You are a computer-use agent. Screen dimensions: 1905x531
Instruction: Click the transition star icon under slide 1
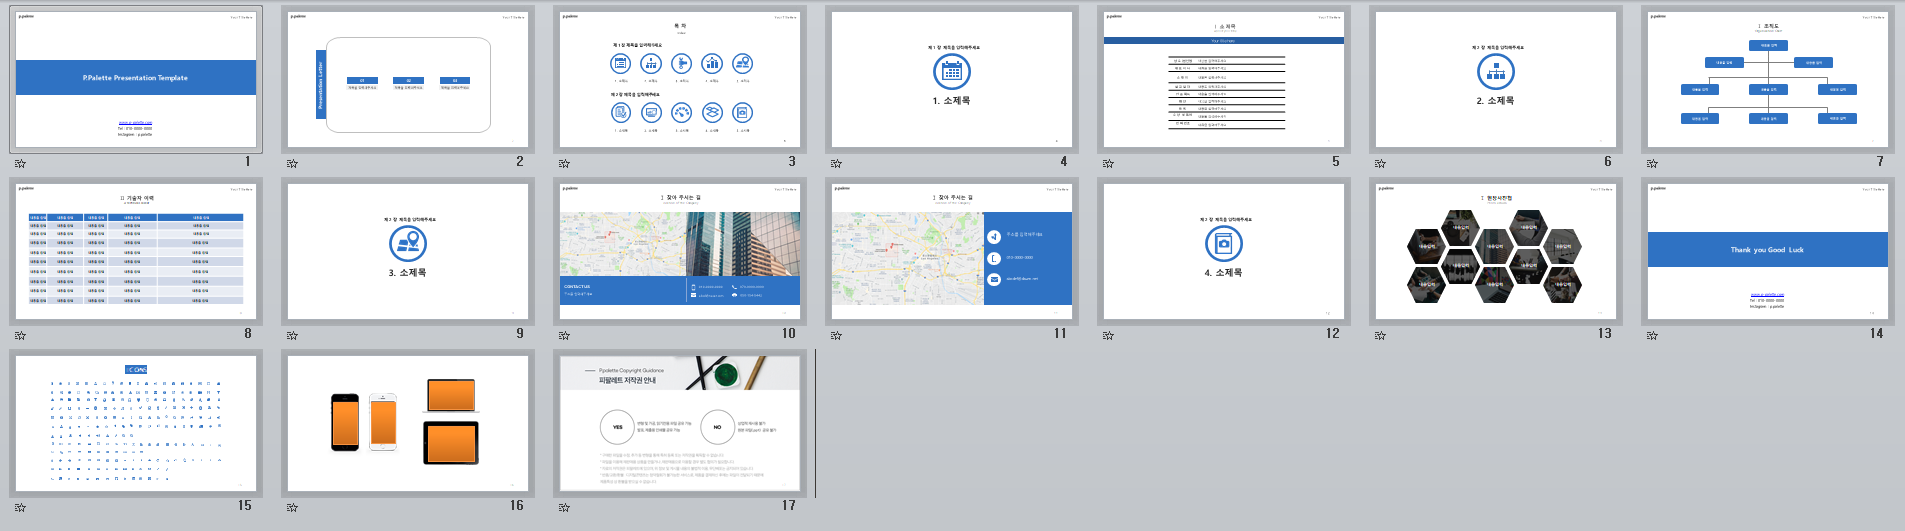20,163
